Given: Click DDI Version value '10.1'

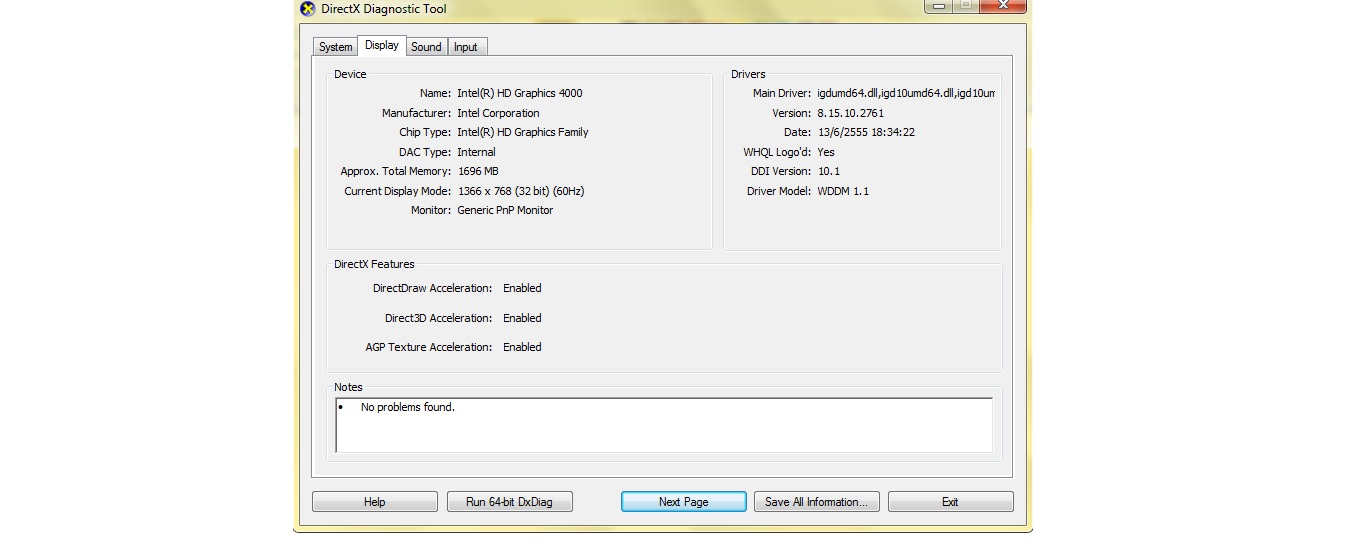Looking at the screenshot, I should (828, 171).
